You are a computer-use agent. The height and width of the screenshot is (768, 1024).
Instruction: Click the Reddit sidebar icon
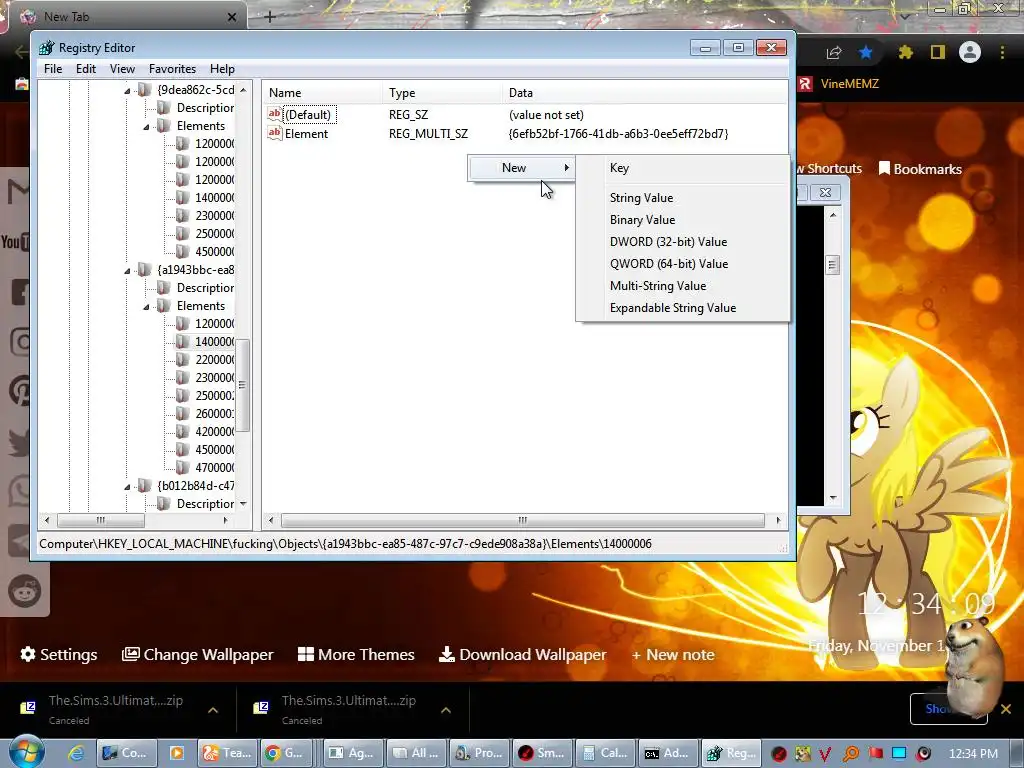coord(24,592)
